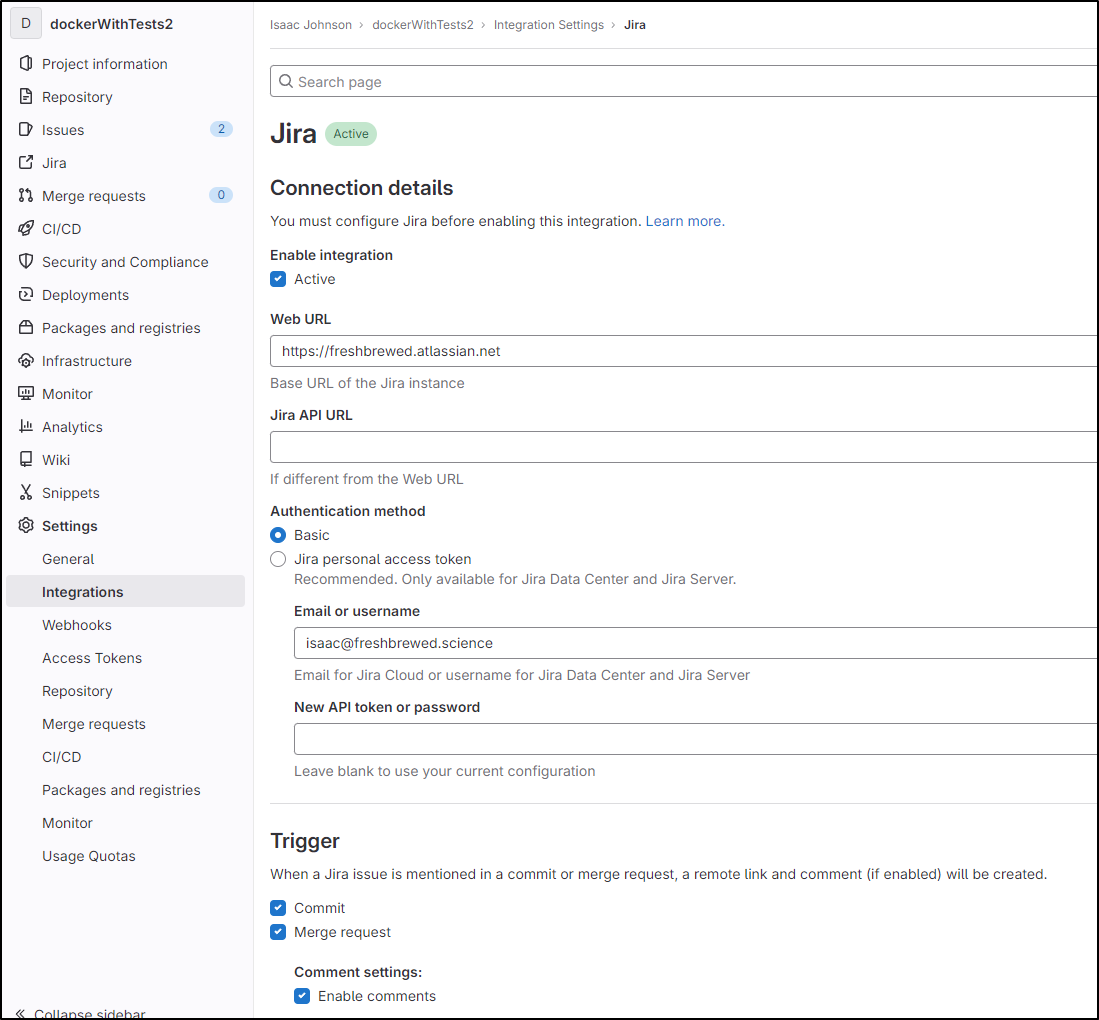
Task: Click the Collapse sidebar chevrons icon
Action: click(x=20, y=1013)
